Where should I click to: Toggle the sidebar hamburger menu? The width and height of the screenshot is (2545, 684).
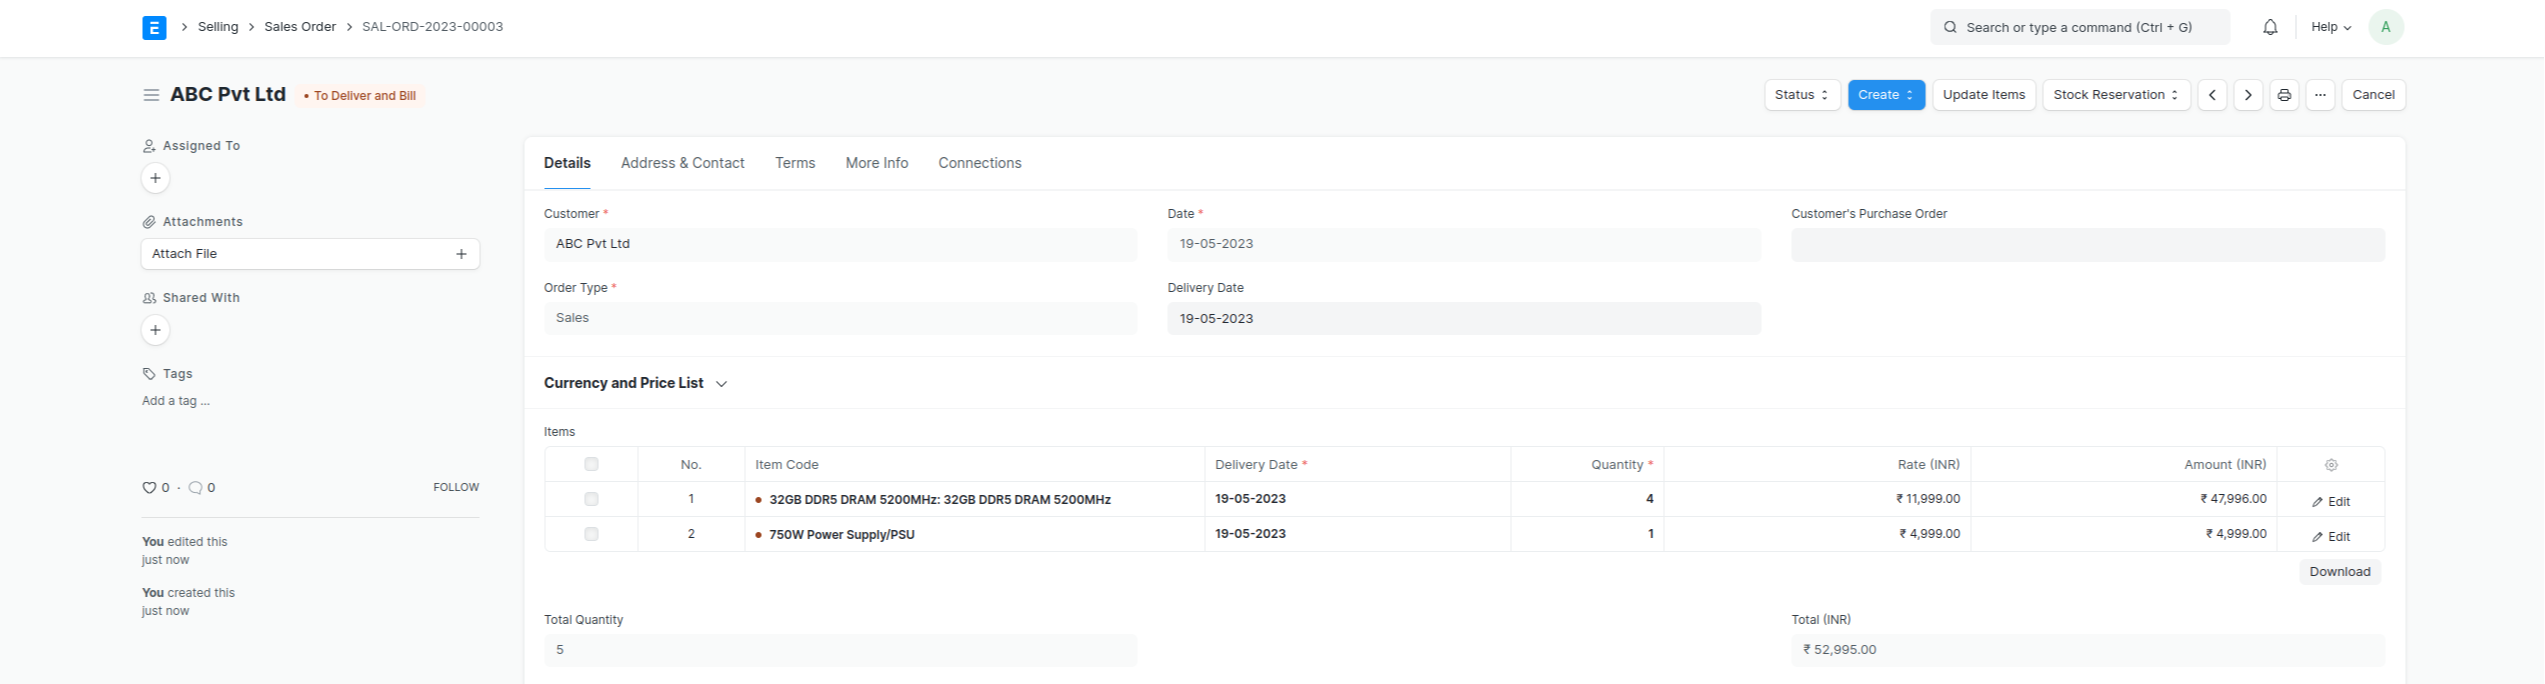coord(151,95)
